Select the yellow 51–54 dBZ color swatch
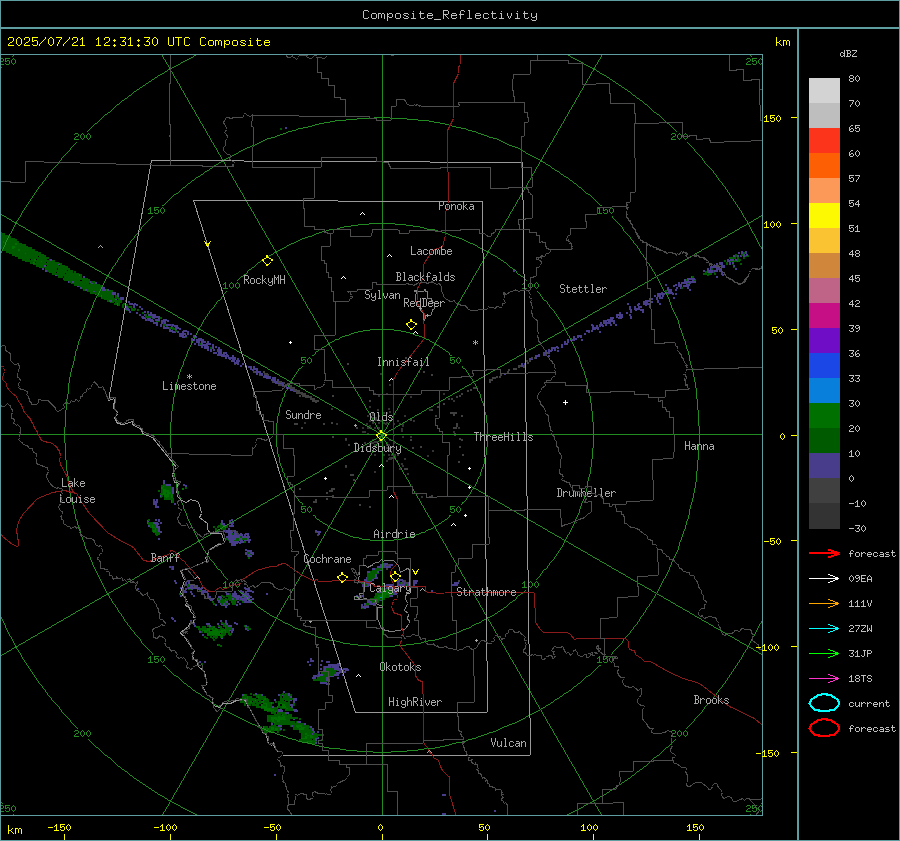900x841 pixels. (x=824, y=216)
